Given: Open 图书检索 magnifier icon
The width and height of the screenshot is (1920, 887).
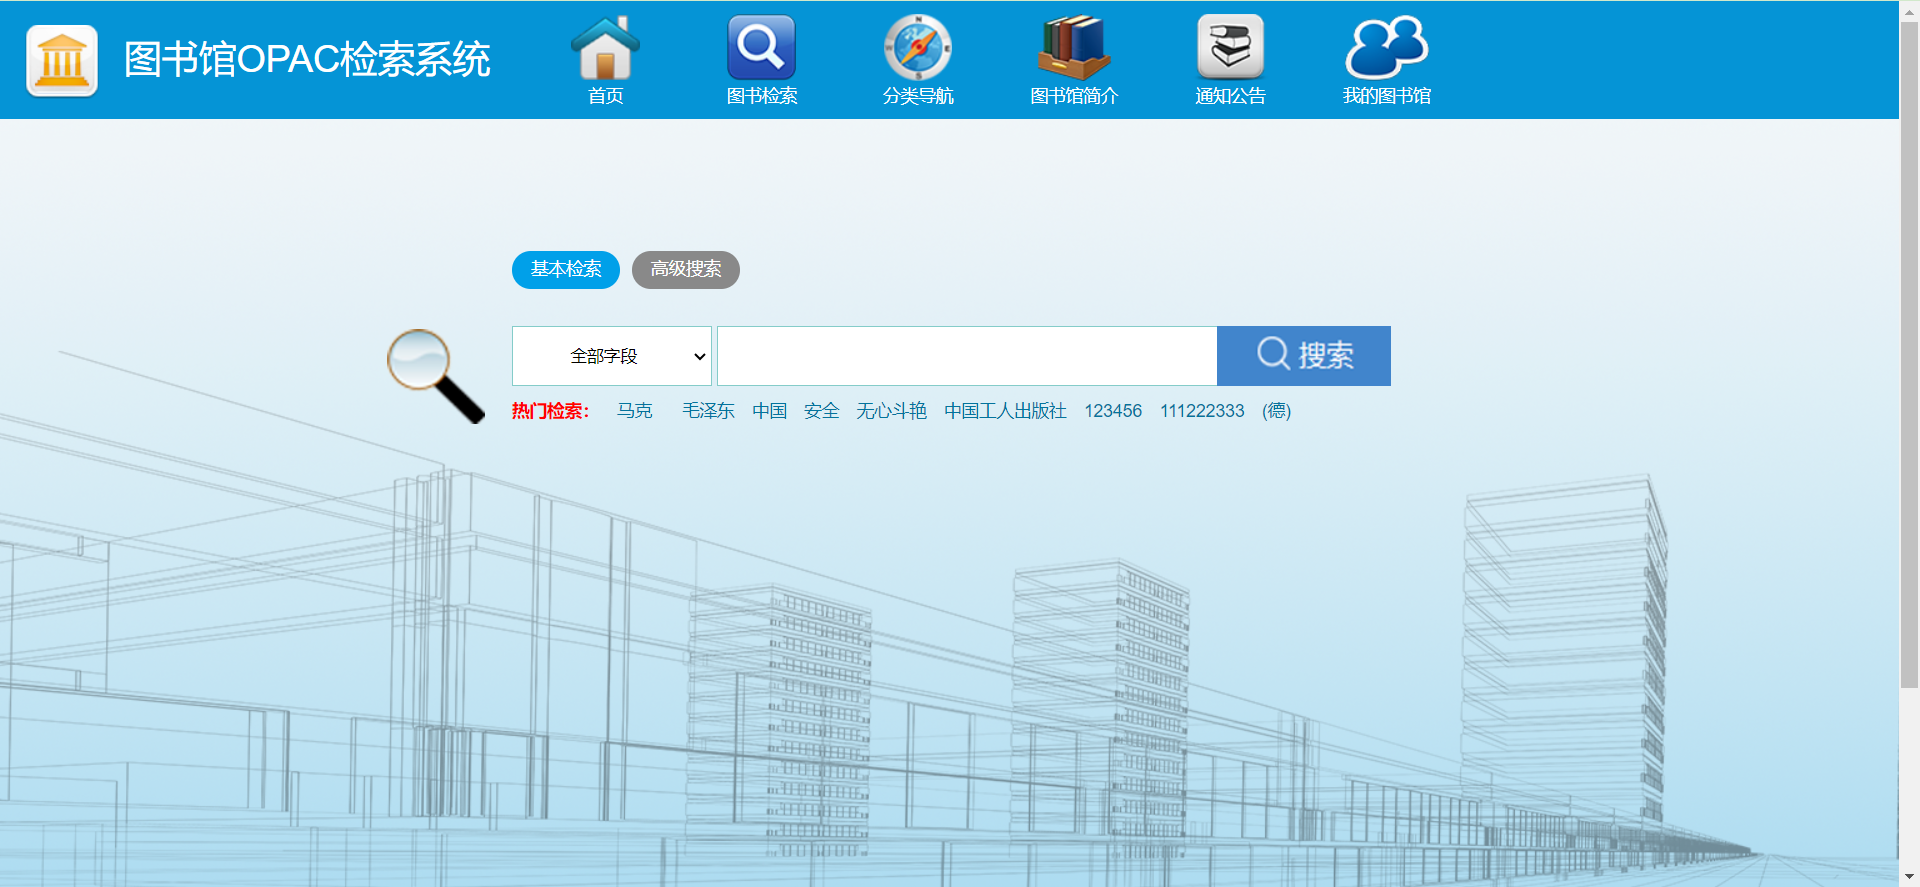Looking at the screenshot, I should pos(761,48).
